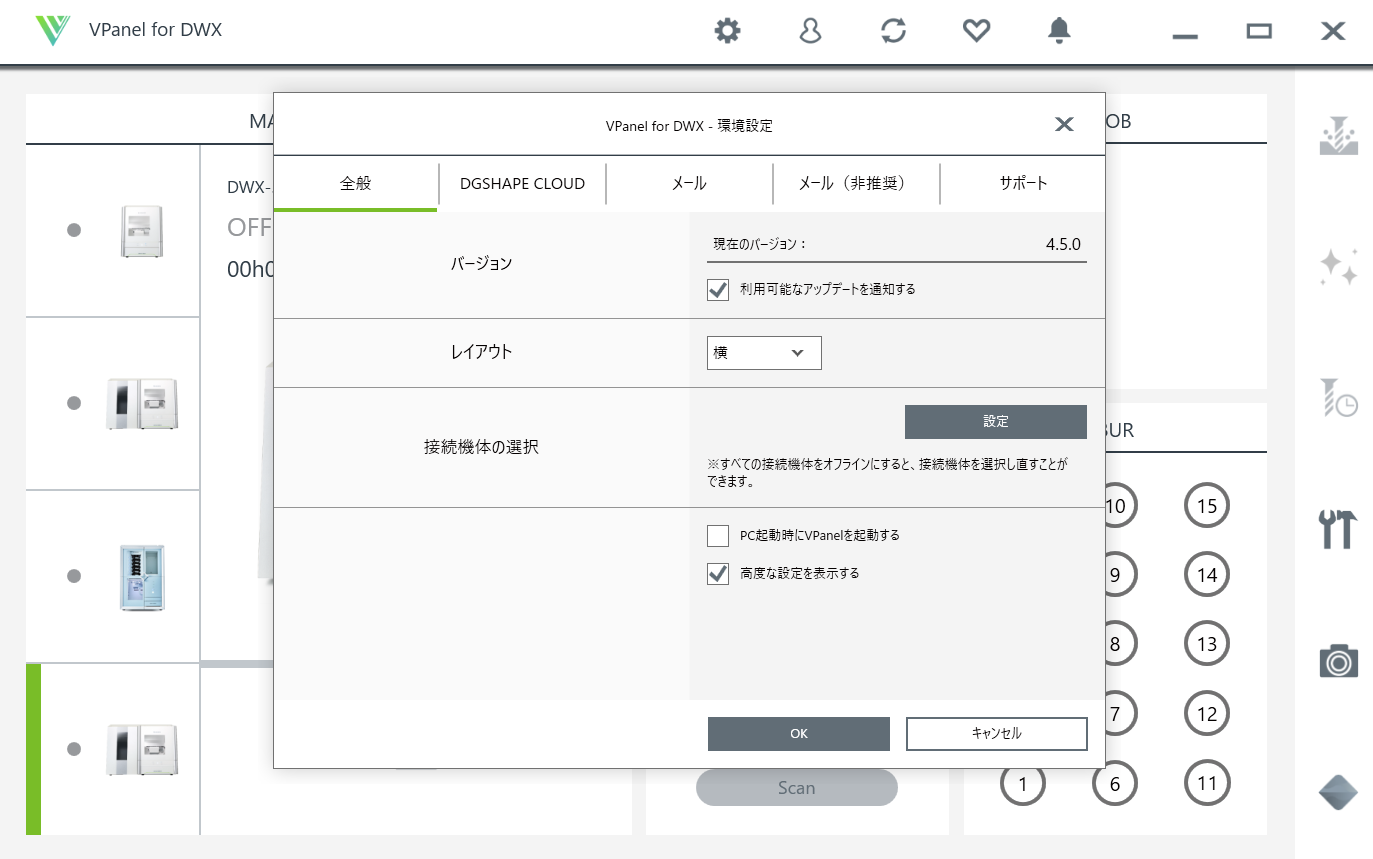Select the green-highlighted fourth machine

pyautogui.click(x=142, y=749)
